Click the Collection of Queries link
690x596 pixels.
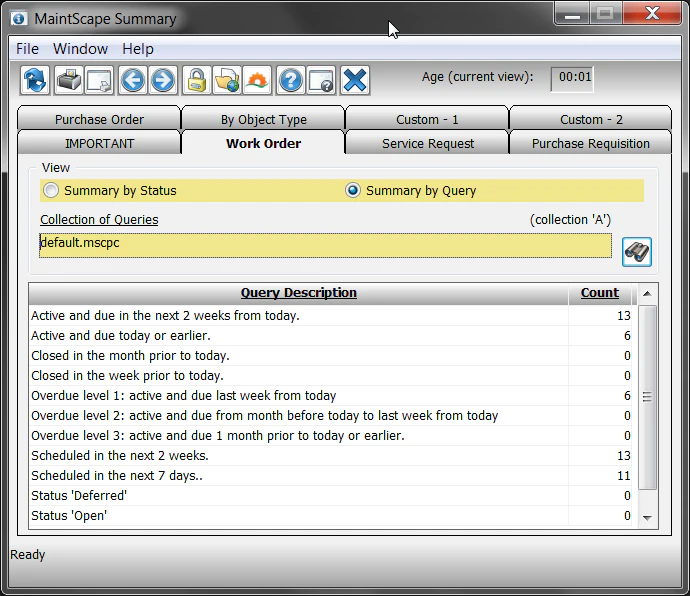99,220
